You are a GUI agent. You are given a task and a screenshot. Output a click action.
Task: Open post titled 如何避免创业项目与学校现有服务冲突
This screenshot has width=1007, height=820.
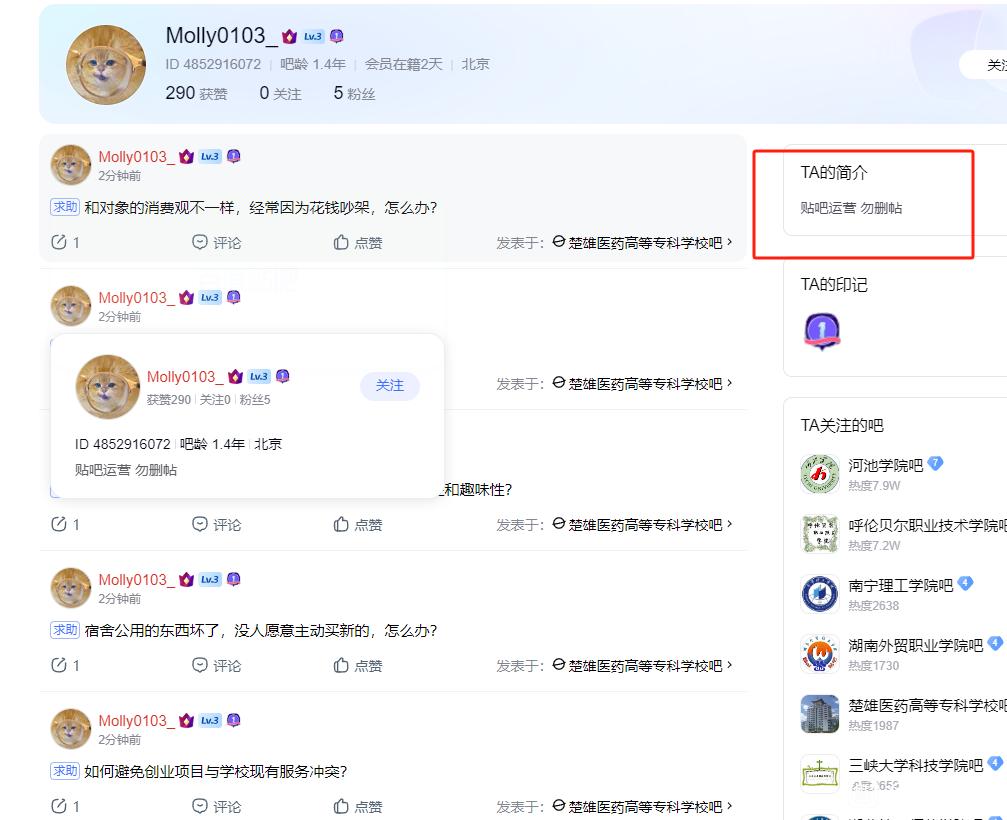215,771
